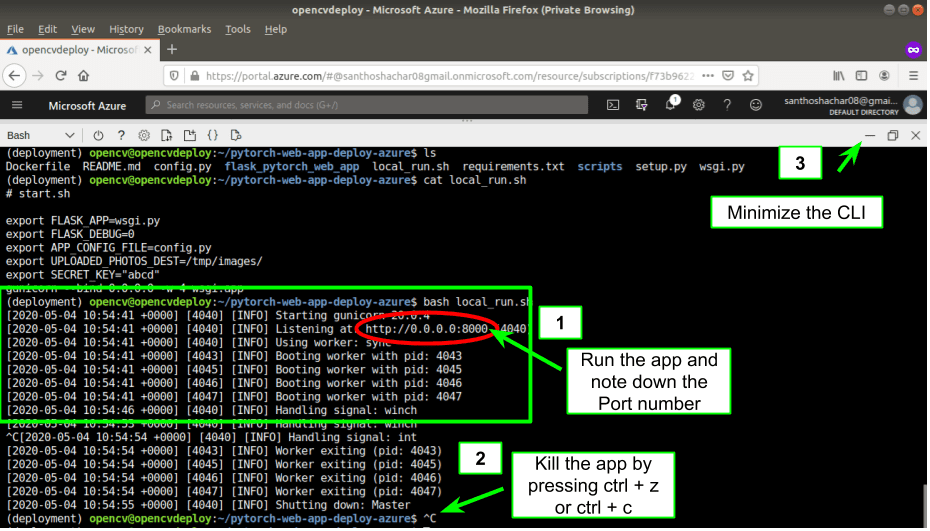Open Azure portal settings gear
The image size is (930, 531).
[x=699, y=105]
